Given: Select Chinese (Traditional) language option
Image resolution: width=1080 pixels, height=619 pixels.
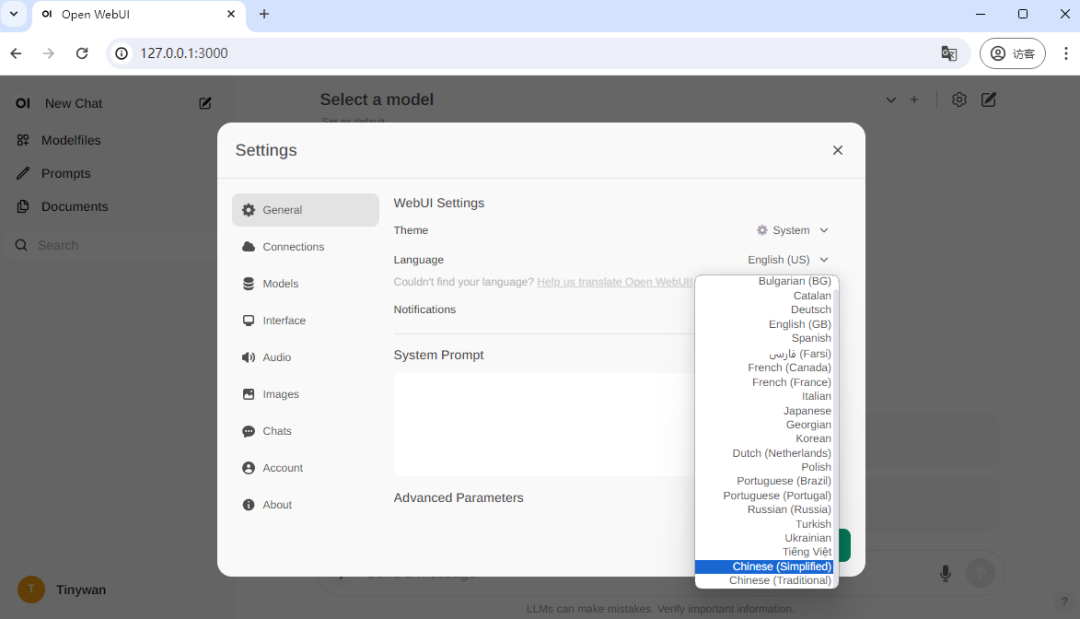Looking at the screenshot, I should tap(779, 581).
